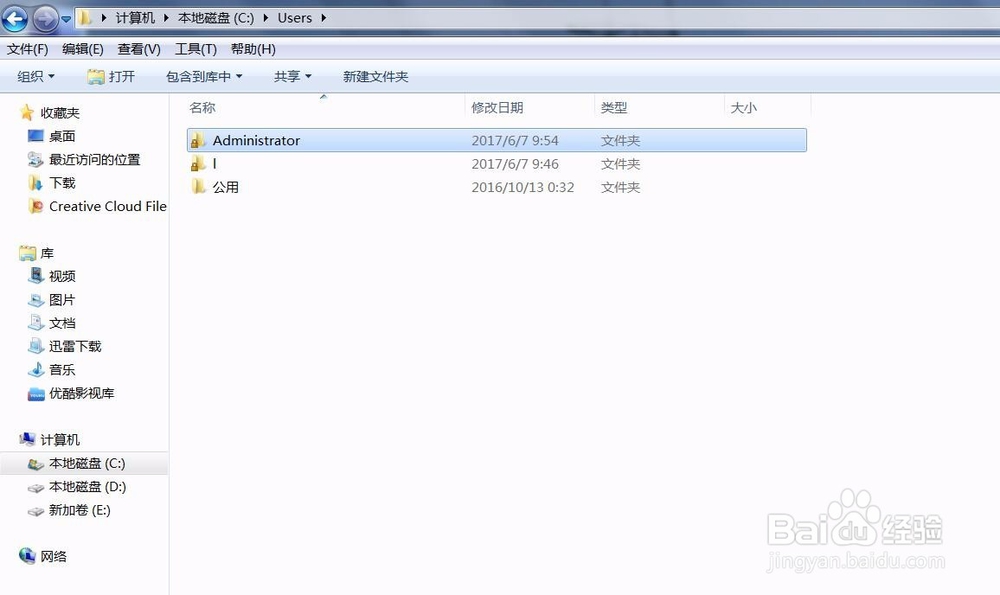Click the 计算机 icon in the sidebar
The width and height of the screenshot is (1000, 595).
click(x=27, y=439)
